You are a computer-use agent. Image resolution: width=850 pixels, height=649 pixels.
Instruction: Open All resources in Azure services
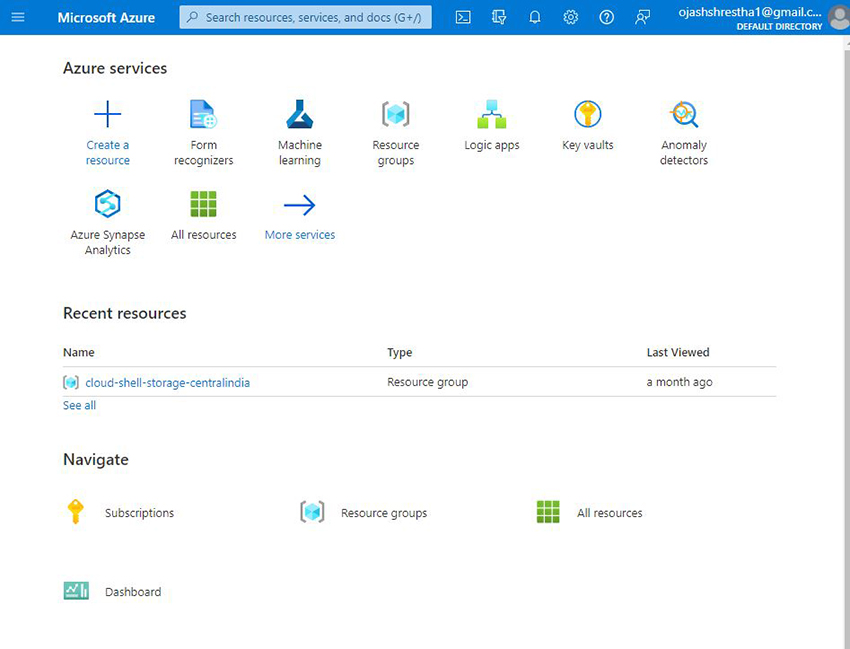(203, 205)
